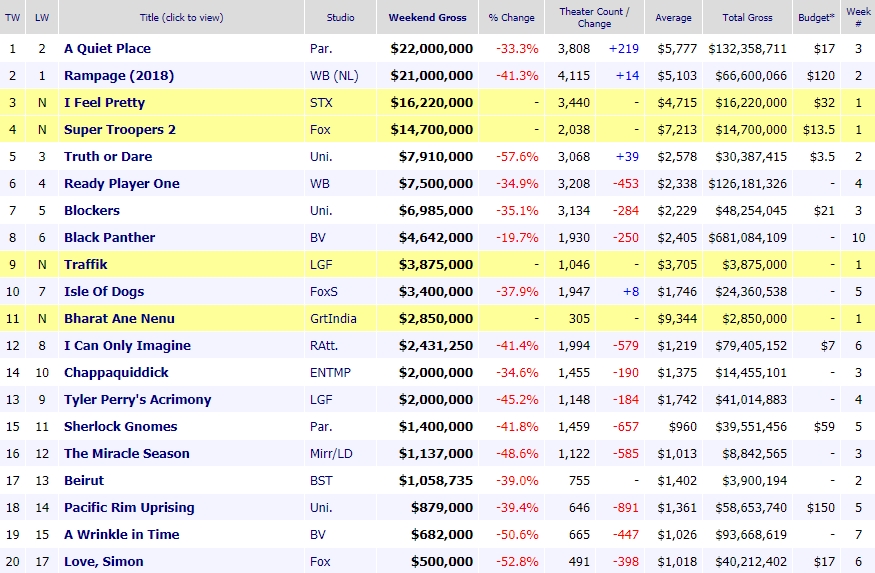Open the FoxS studio link

(324, 291)
